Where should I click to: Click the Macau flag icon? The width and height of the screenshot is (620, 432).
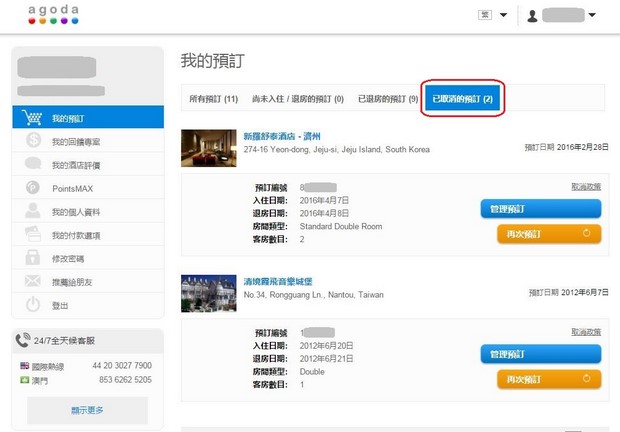click(x=25, y=380)
